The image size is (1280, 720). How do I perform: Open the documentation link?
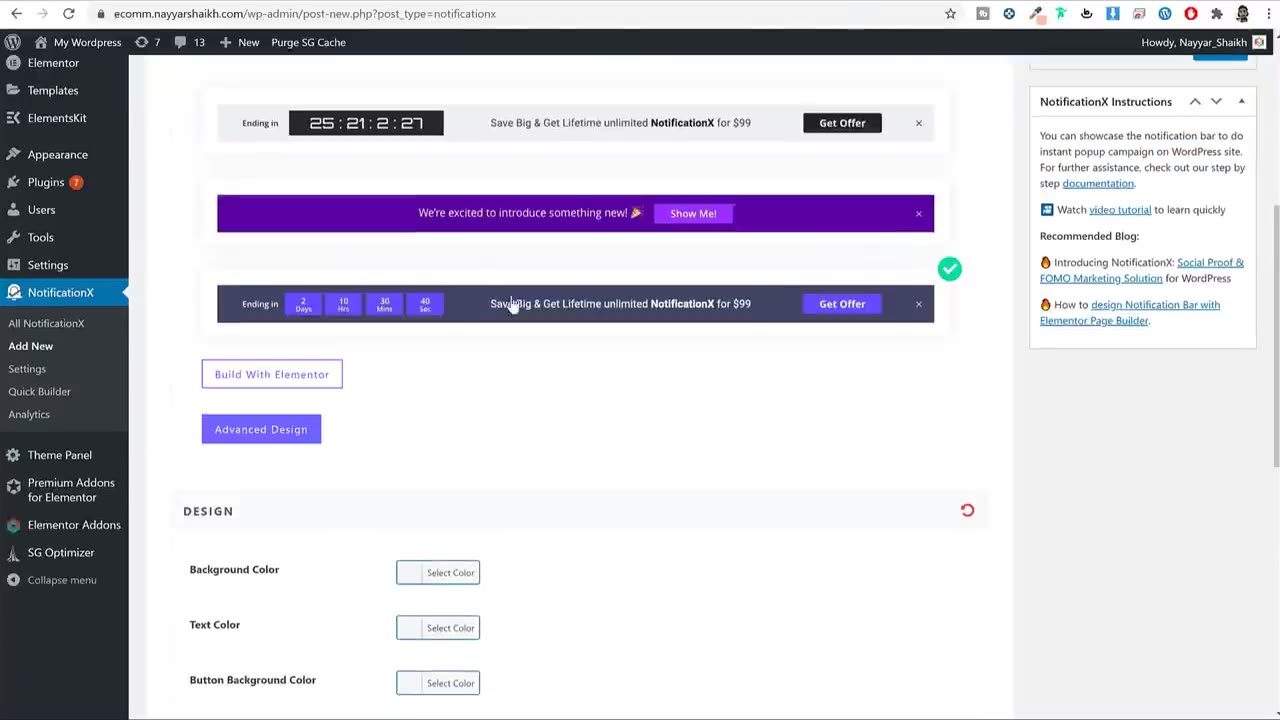coord(1098,184)
